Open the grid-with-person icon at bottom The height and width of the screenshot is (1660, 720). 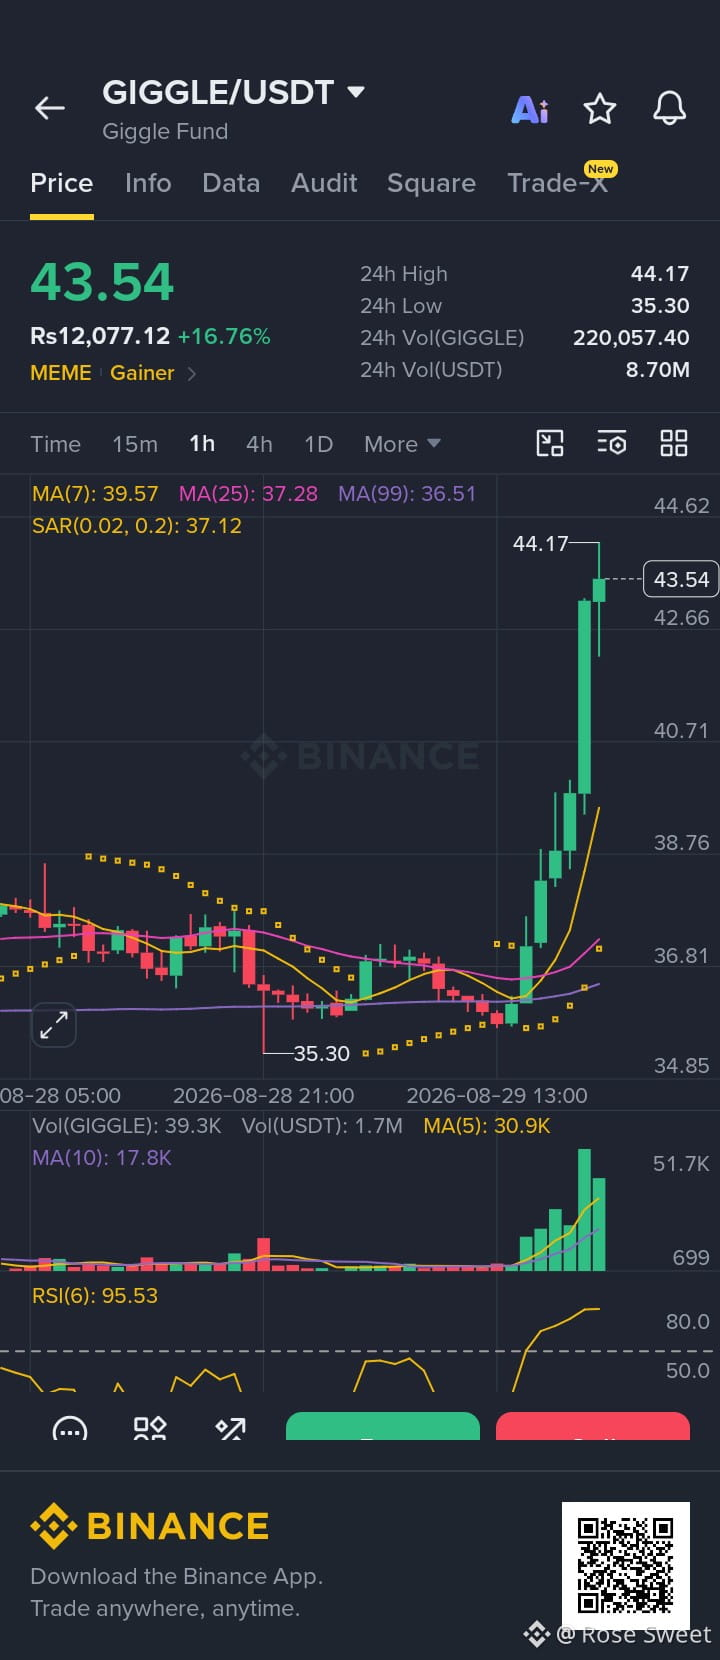pyautogui.click(x=150, y=1428)
